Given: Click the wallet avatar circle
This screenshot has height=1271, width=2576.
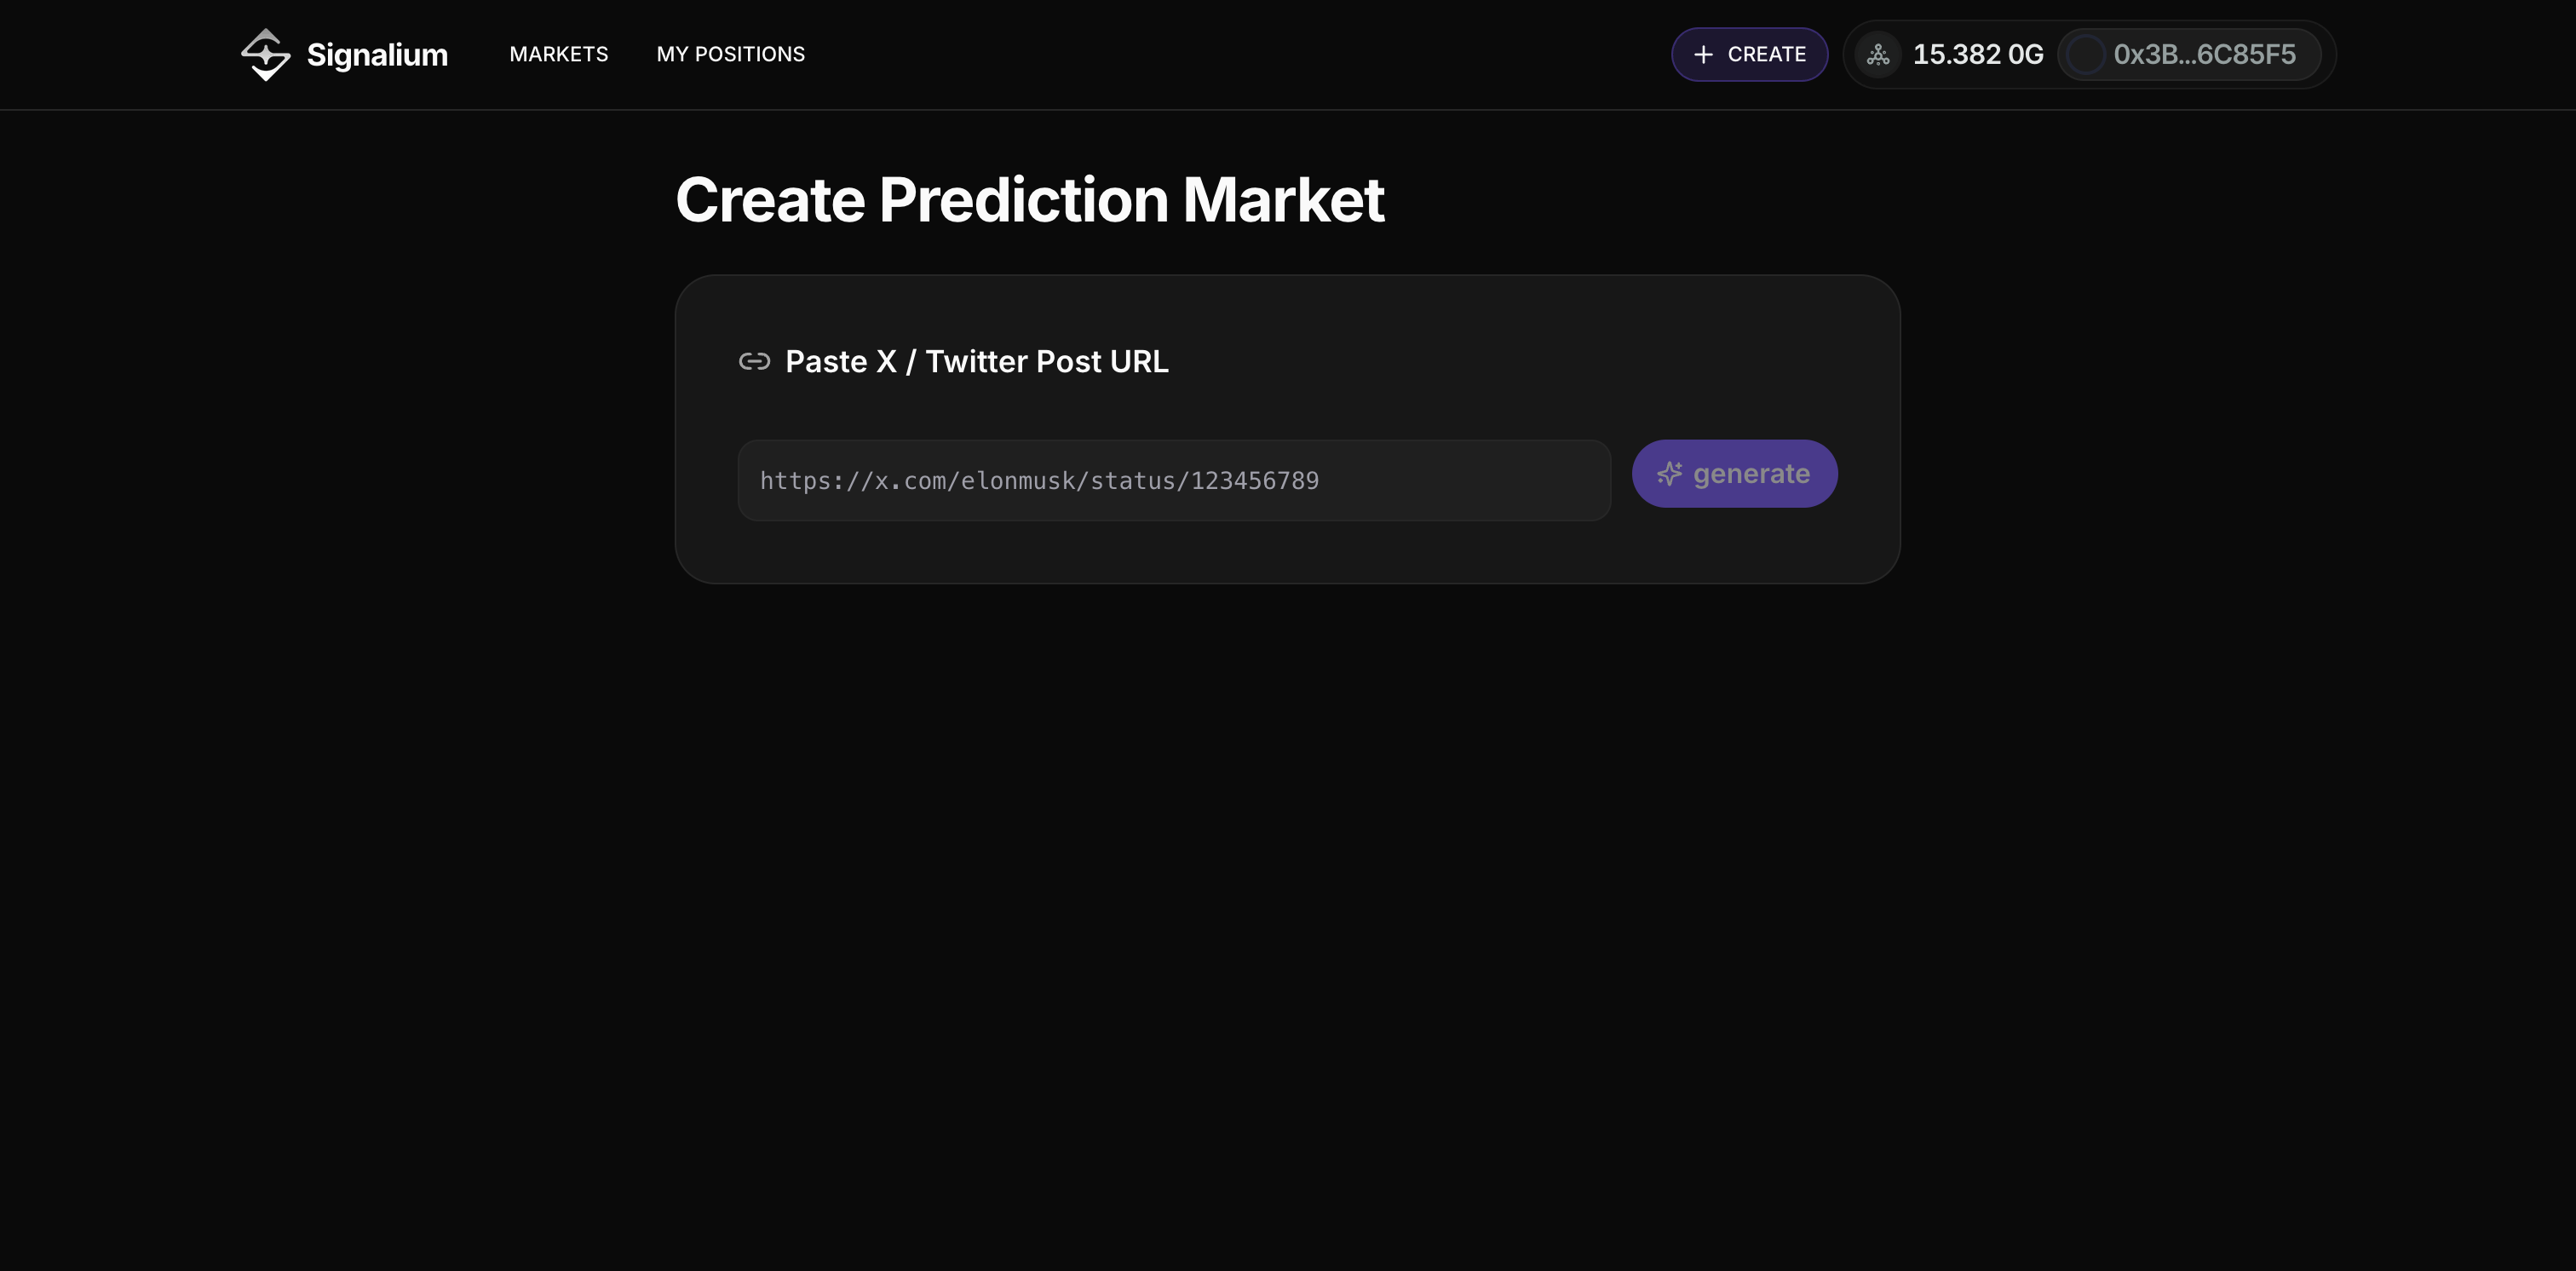Looking at the screenshot, I should [x=2085, y=55].
